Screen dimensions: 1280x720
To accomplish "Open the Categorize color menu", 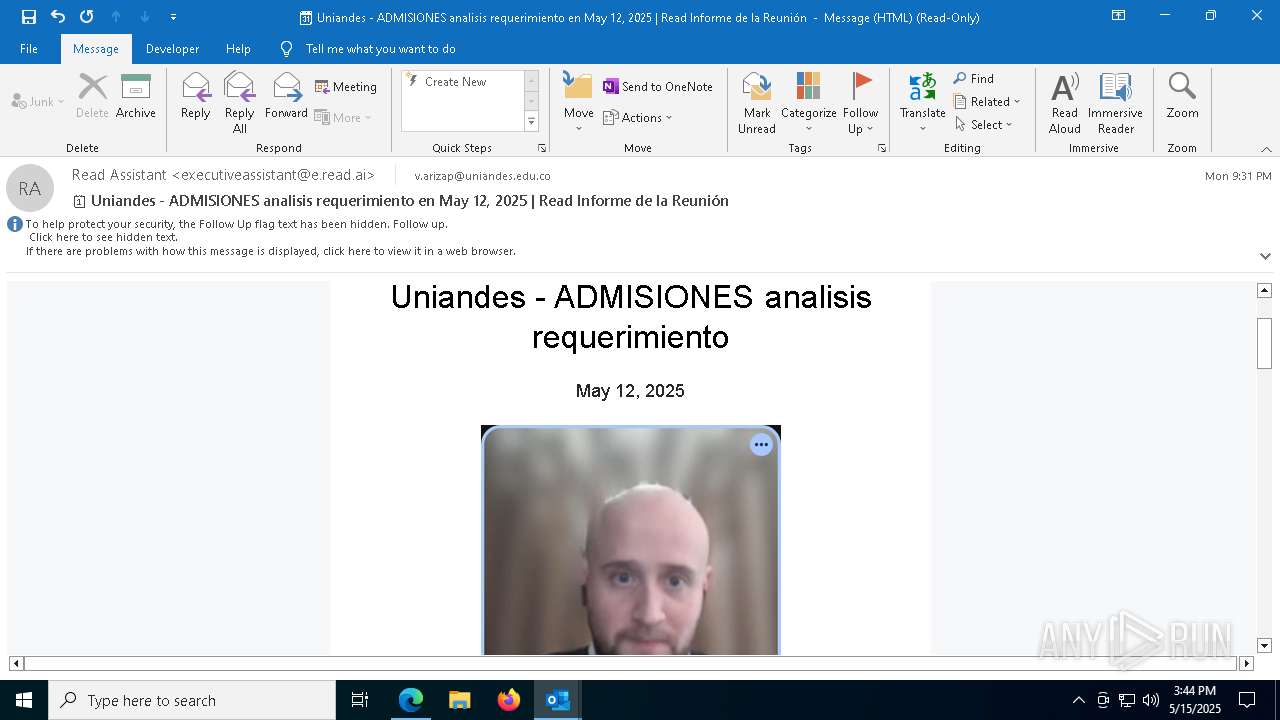I will tap(809, 102).
